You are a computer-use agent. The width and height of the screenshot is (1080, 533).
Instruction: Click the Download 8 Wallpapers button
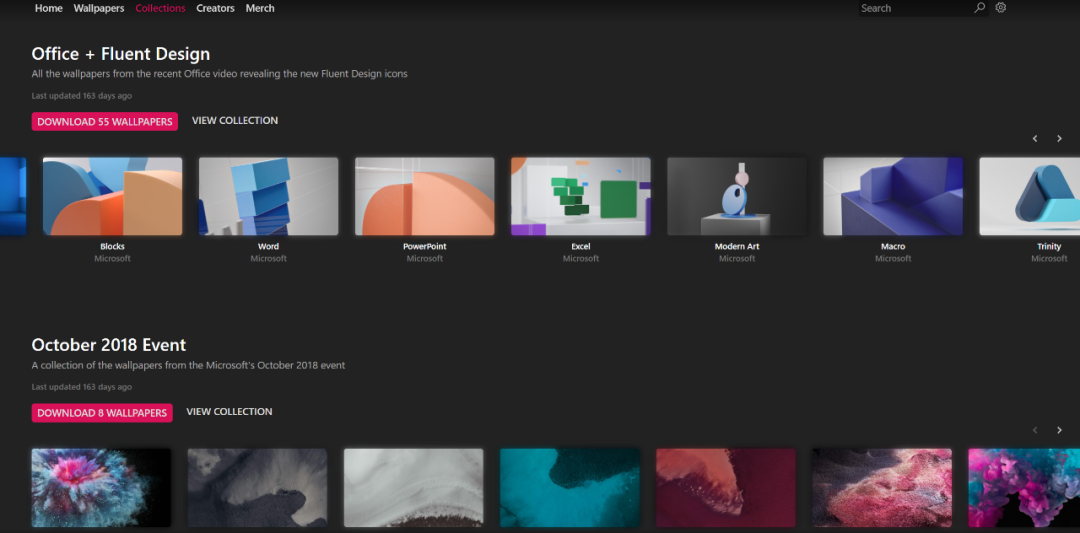coord(102,413)
